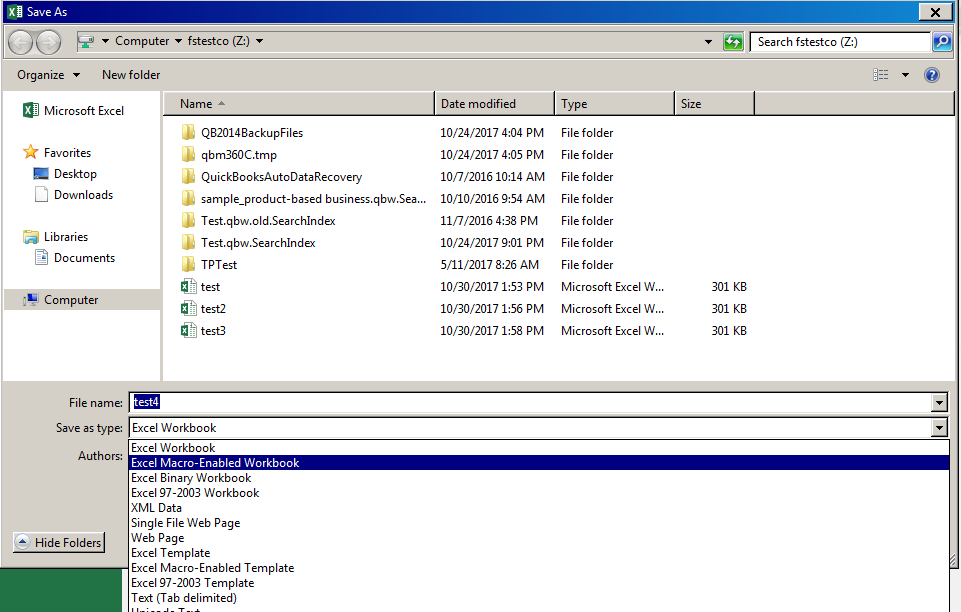Pick Single File Web Page type
Screen dimensions: 961x612
coord(539,523)
